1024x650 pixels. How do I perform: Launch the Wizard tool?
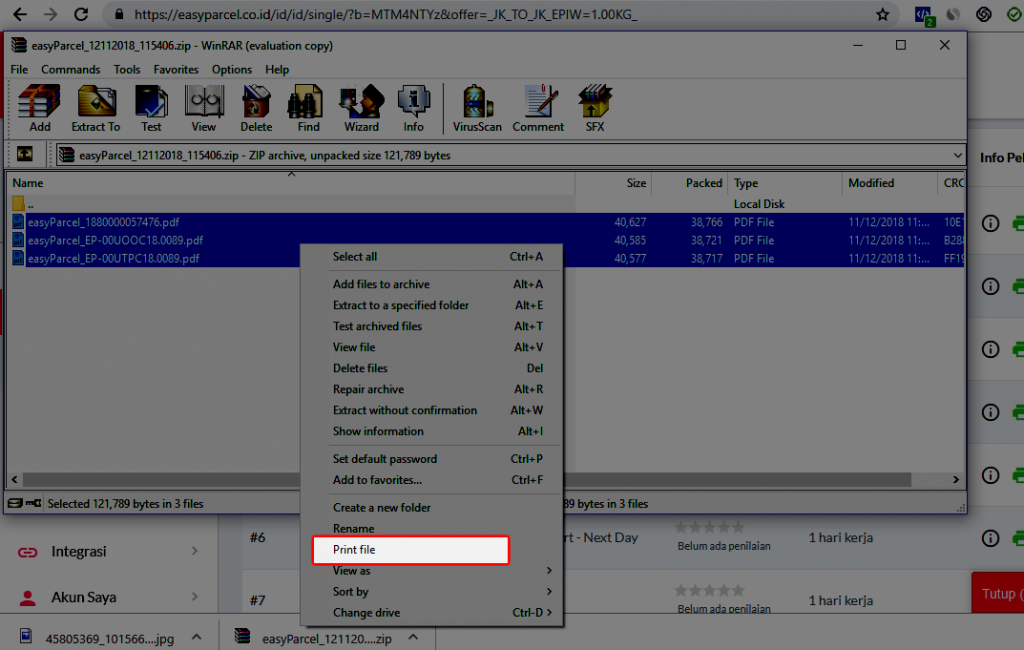(361, 108)
